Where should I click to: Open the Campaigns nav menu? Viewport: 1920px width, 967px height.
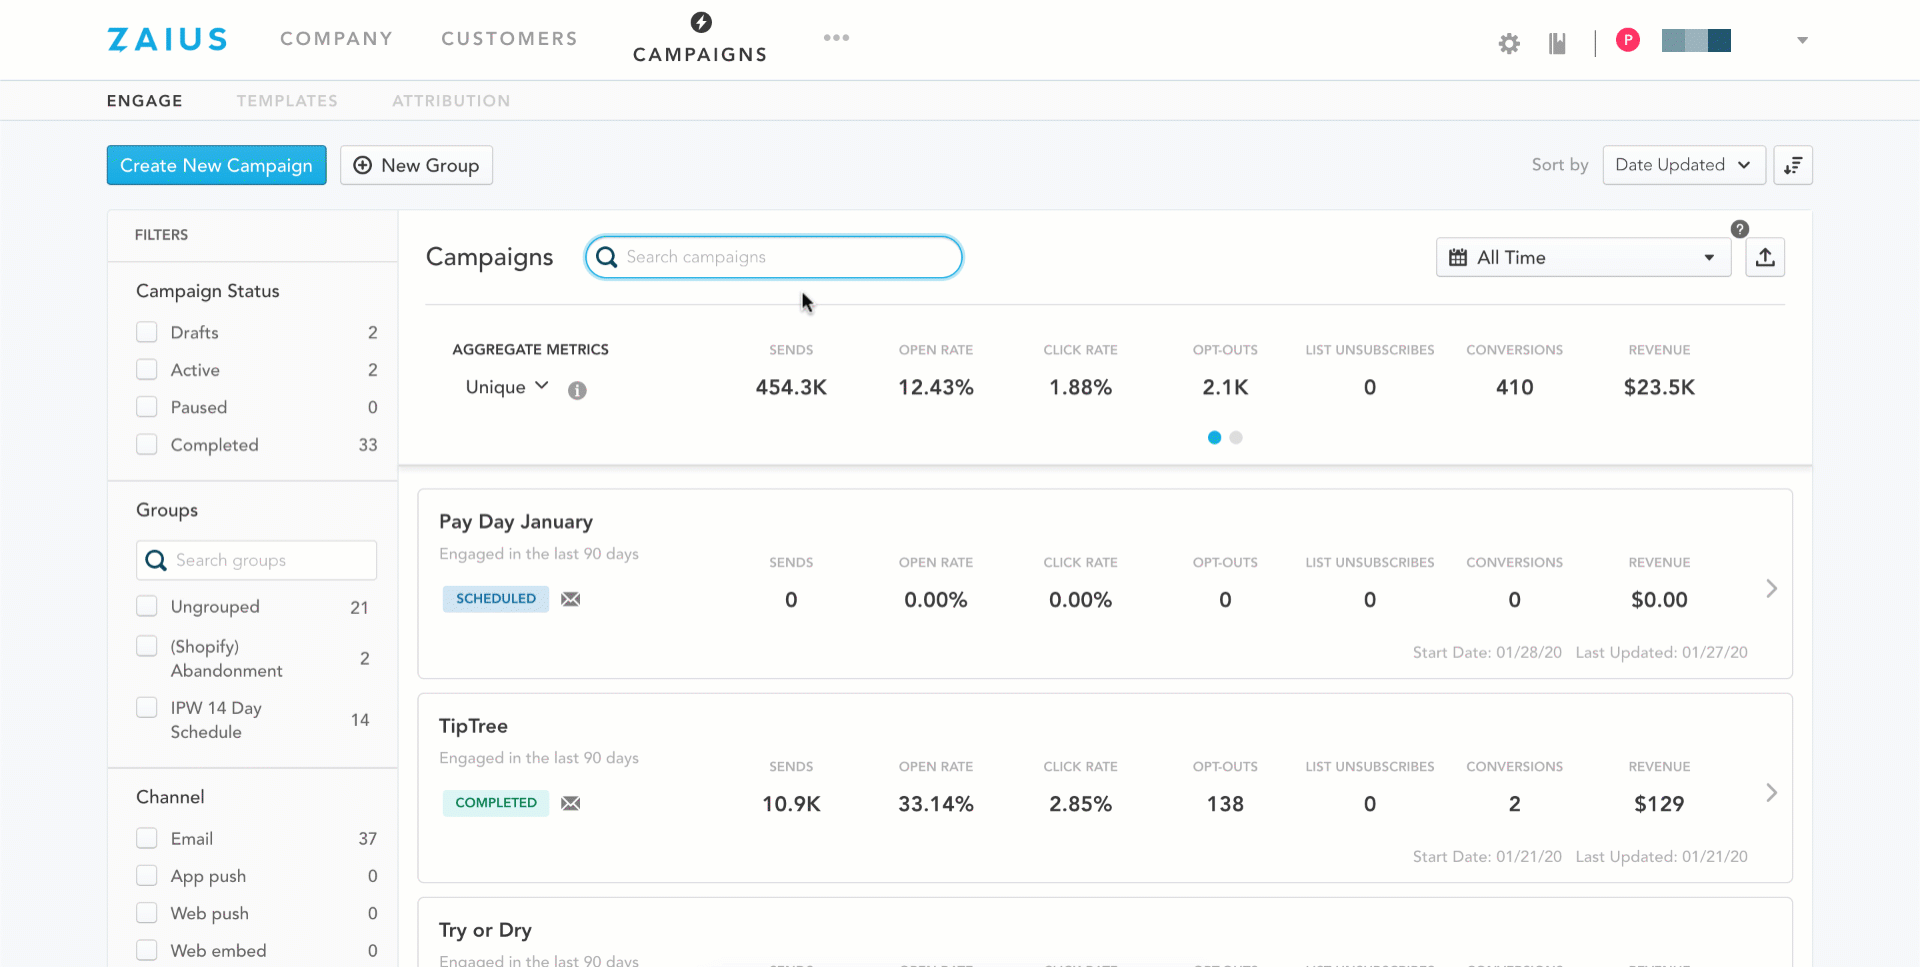[x=700, y=54]
